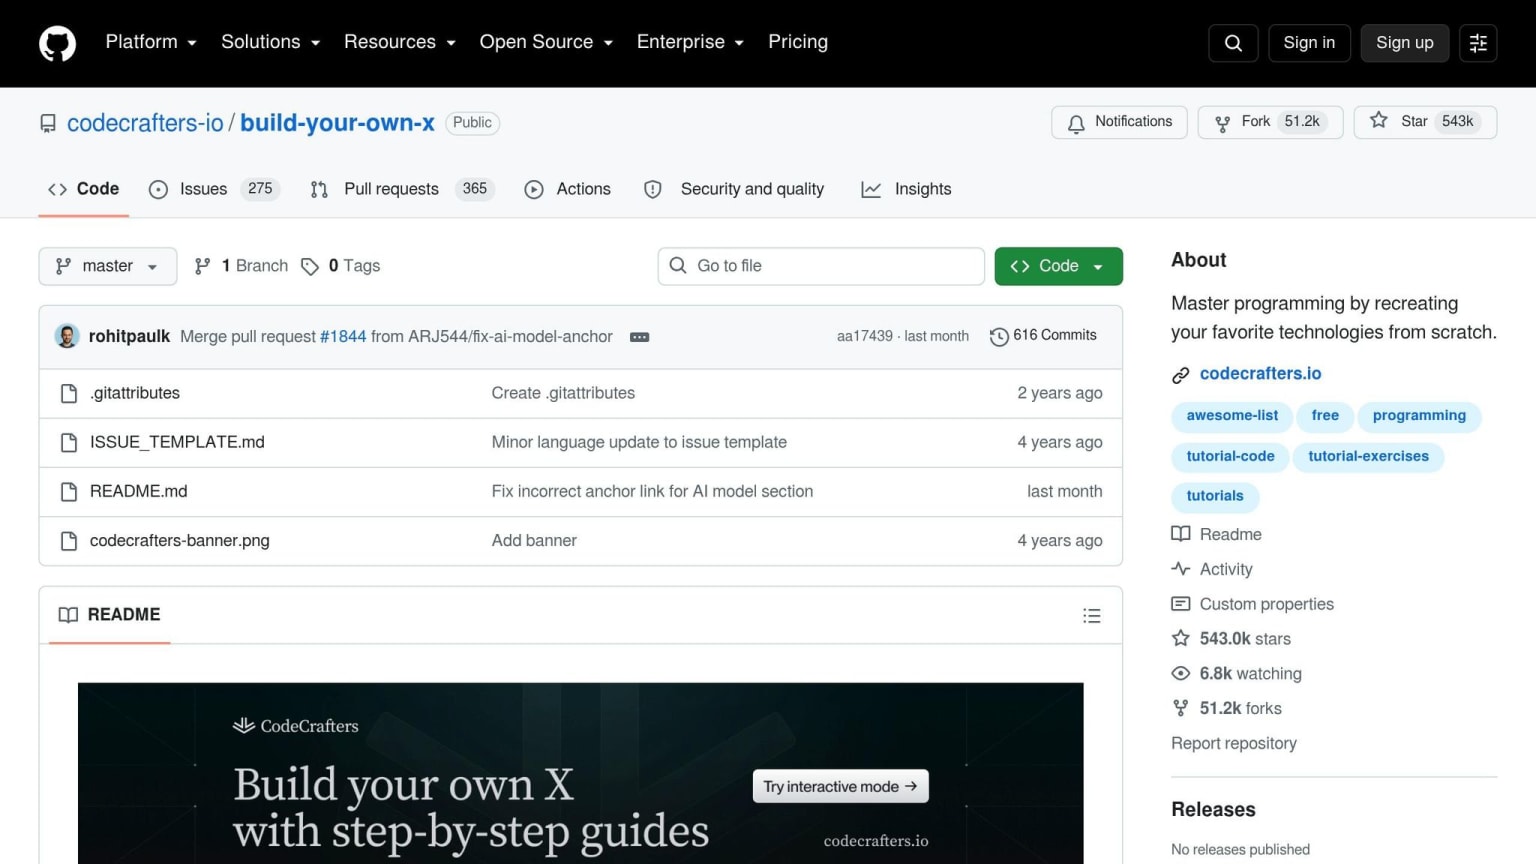Screen dimensions: 1536x864
Task: View the 51.2k forks link
Action: (x=1227, y=710)
